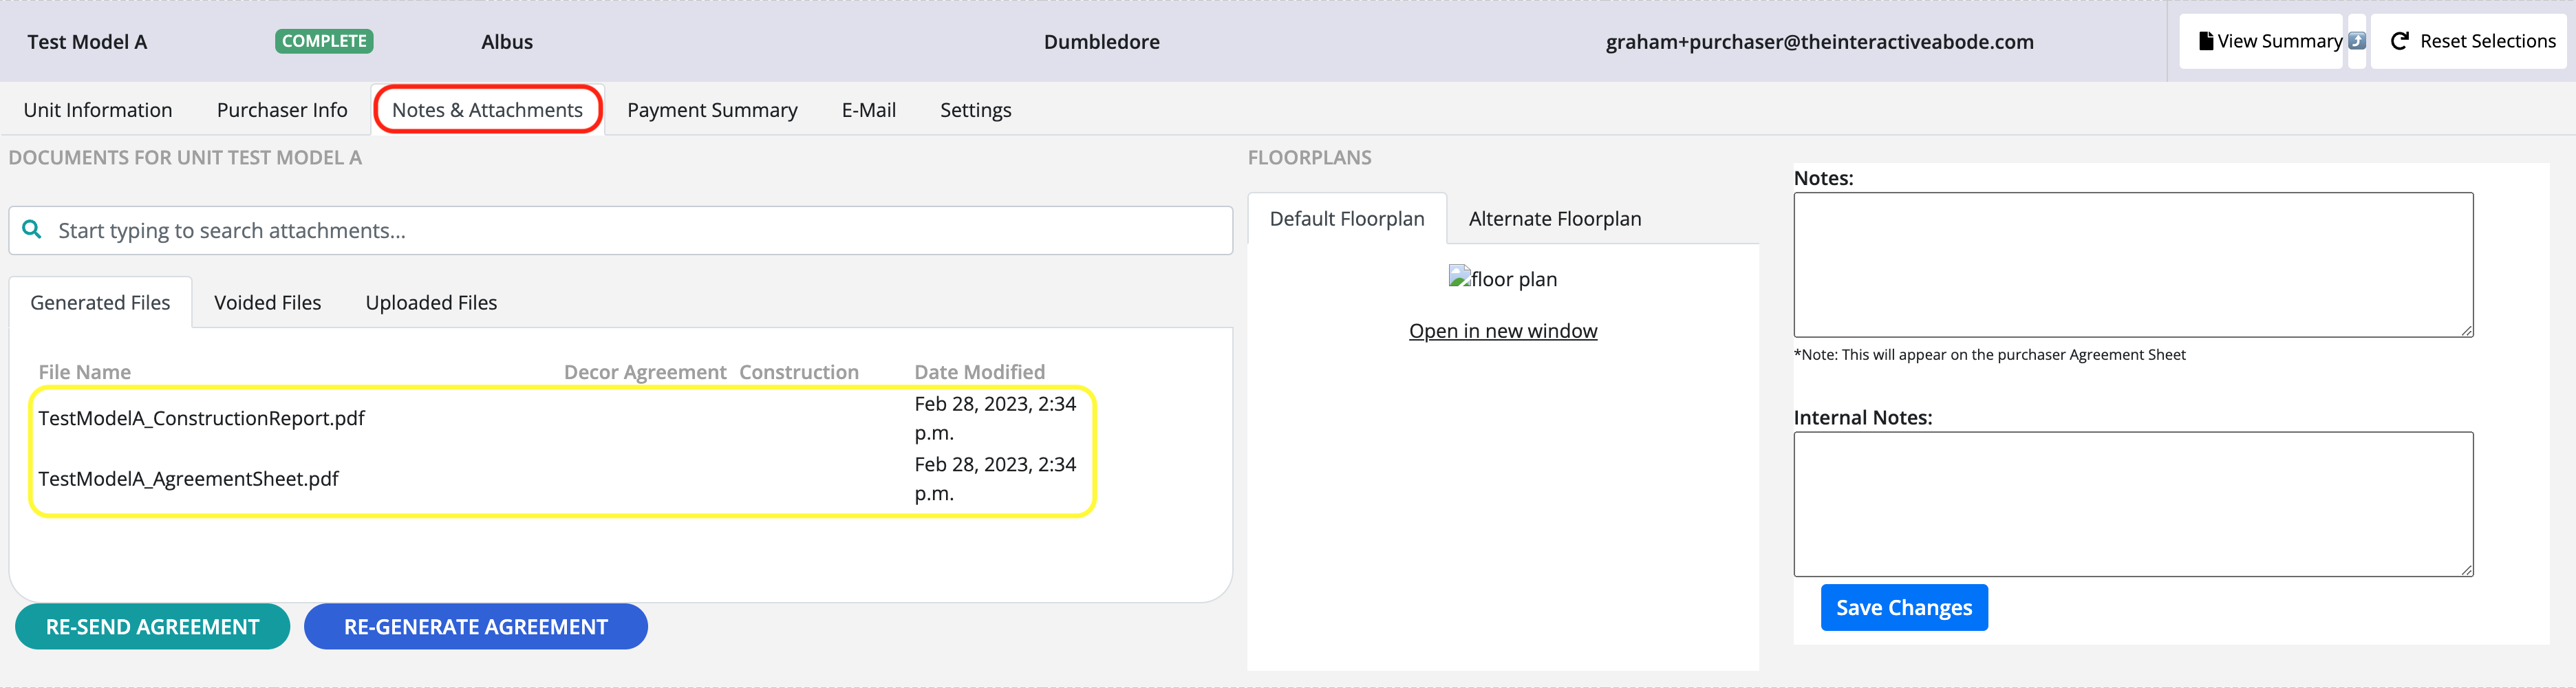Click the blue curved-arrow emoji button

click(2357, 41)
